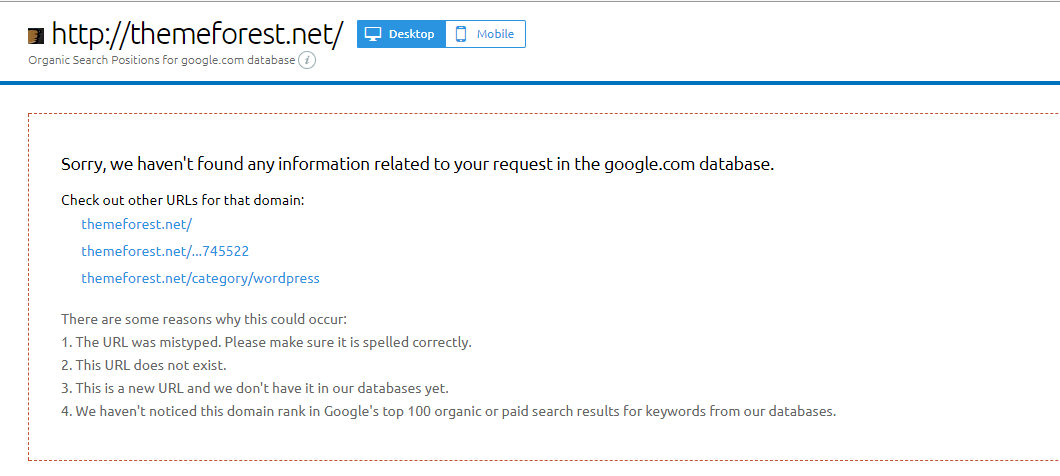Screen dimensions: 1060x476
Task: Click the Check out other URLs label
Action: coord(183,200)
